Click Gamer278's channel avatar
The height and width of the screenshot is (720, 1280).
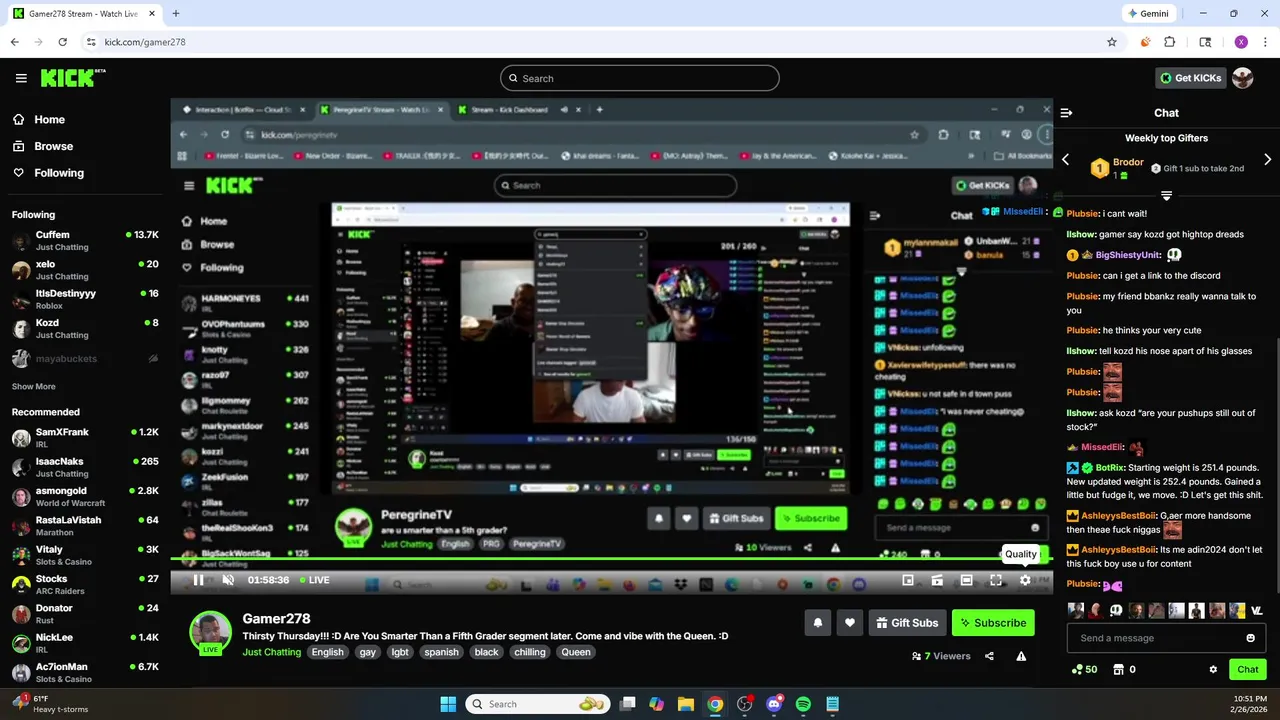point(210,632)
